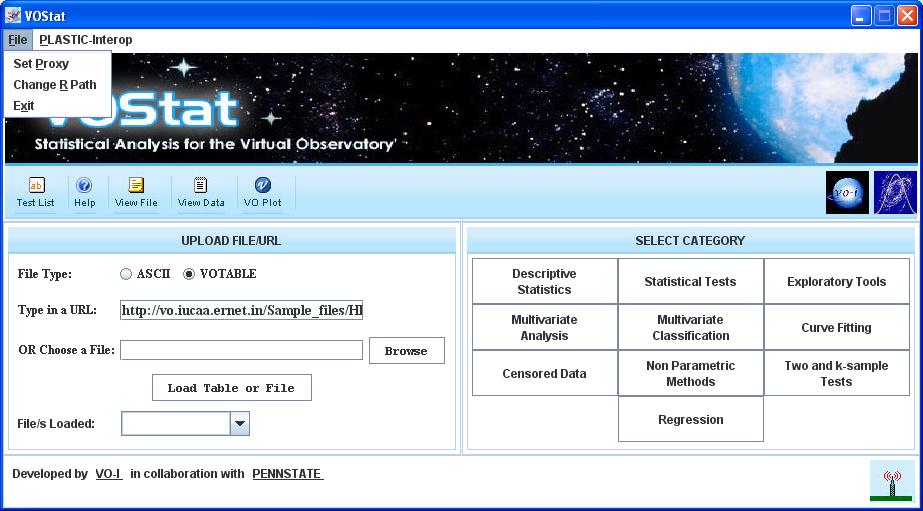Select the Descriptive Statistics category

coord(544,281)
